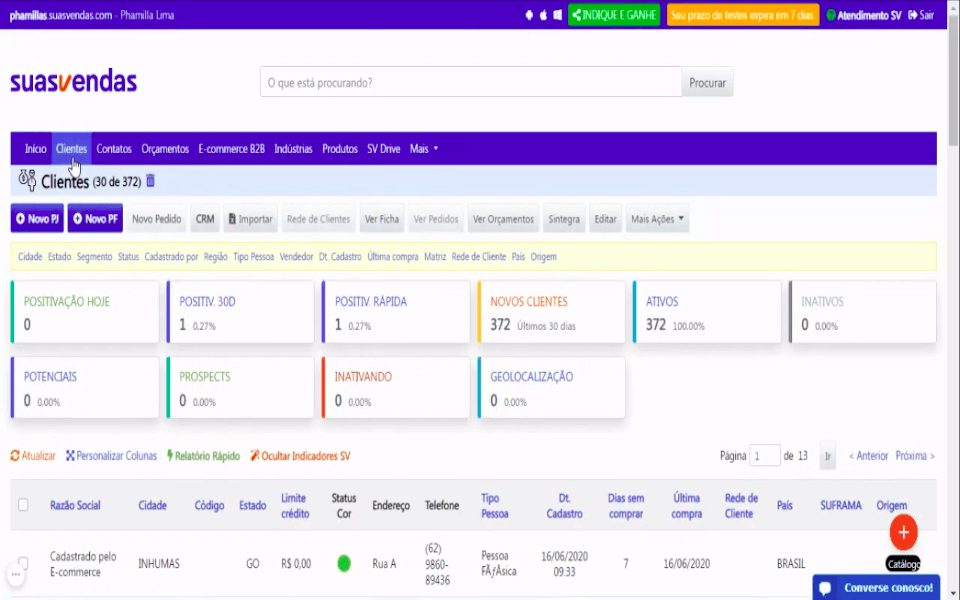Open the CRM button
Viewport: 960px width, 600px height.
[205, 219]
